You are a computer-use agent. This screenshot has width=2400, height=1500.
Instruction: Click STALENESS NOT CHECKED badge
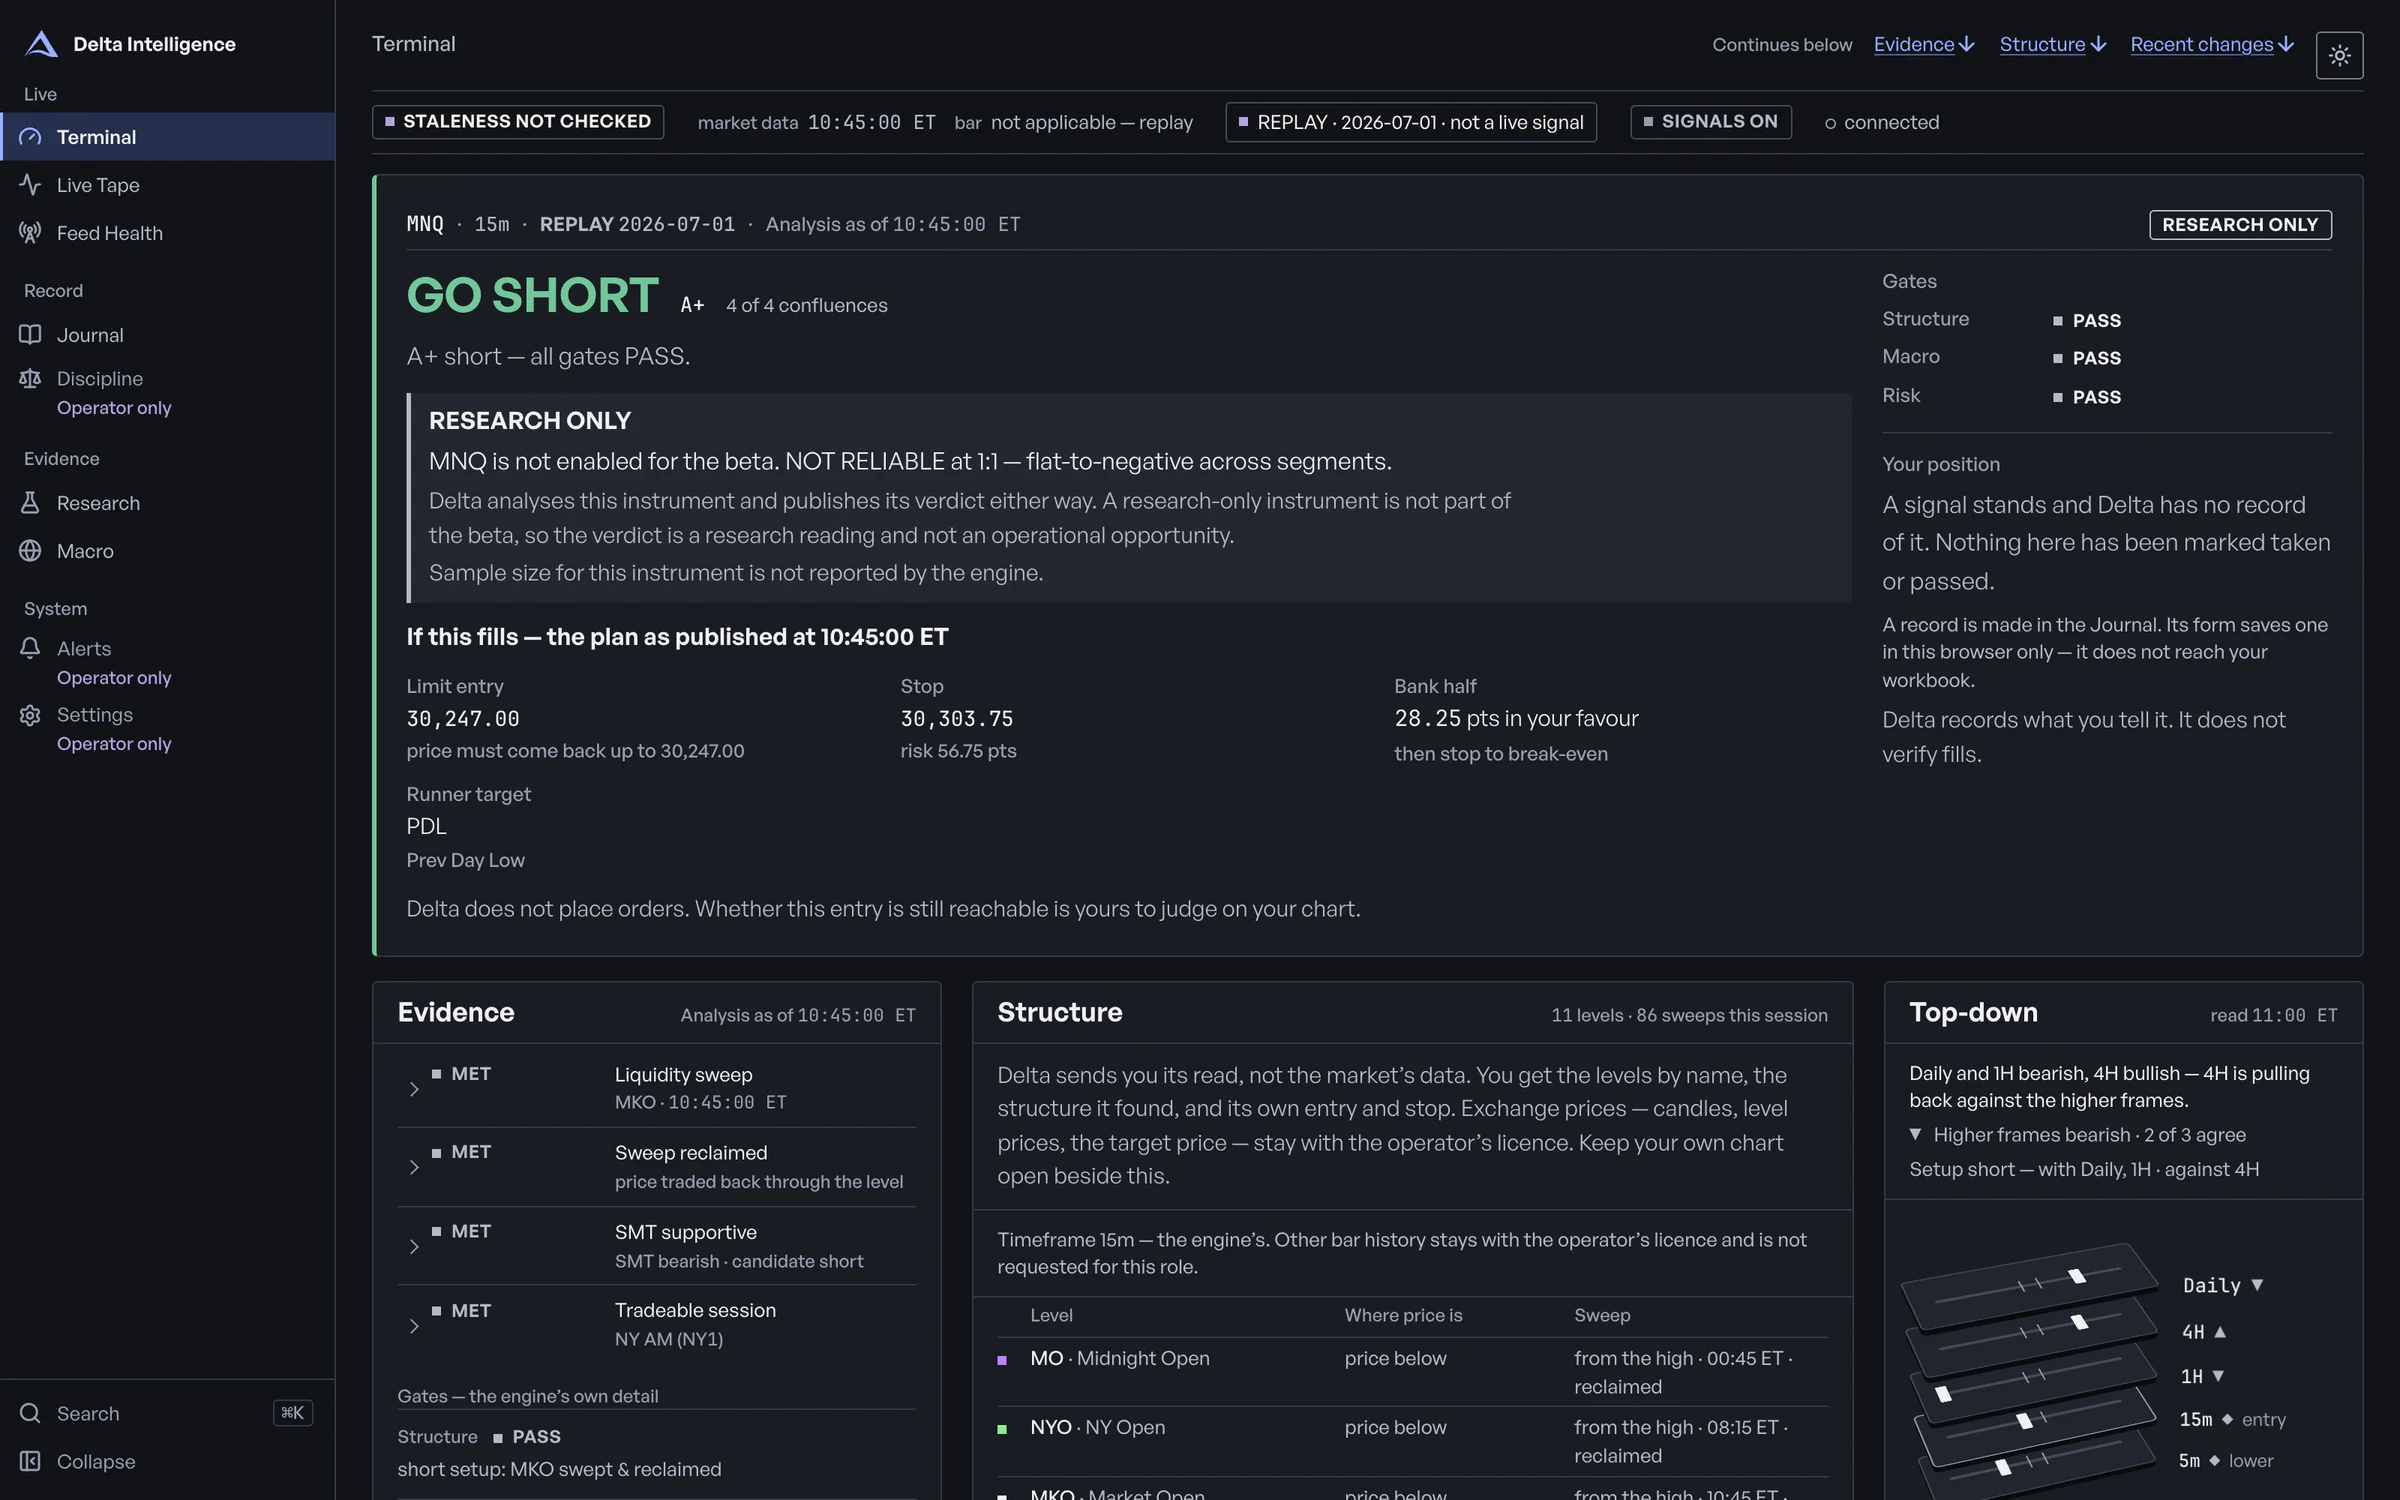click(518, 122)
